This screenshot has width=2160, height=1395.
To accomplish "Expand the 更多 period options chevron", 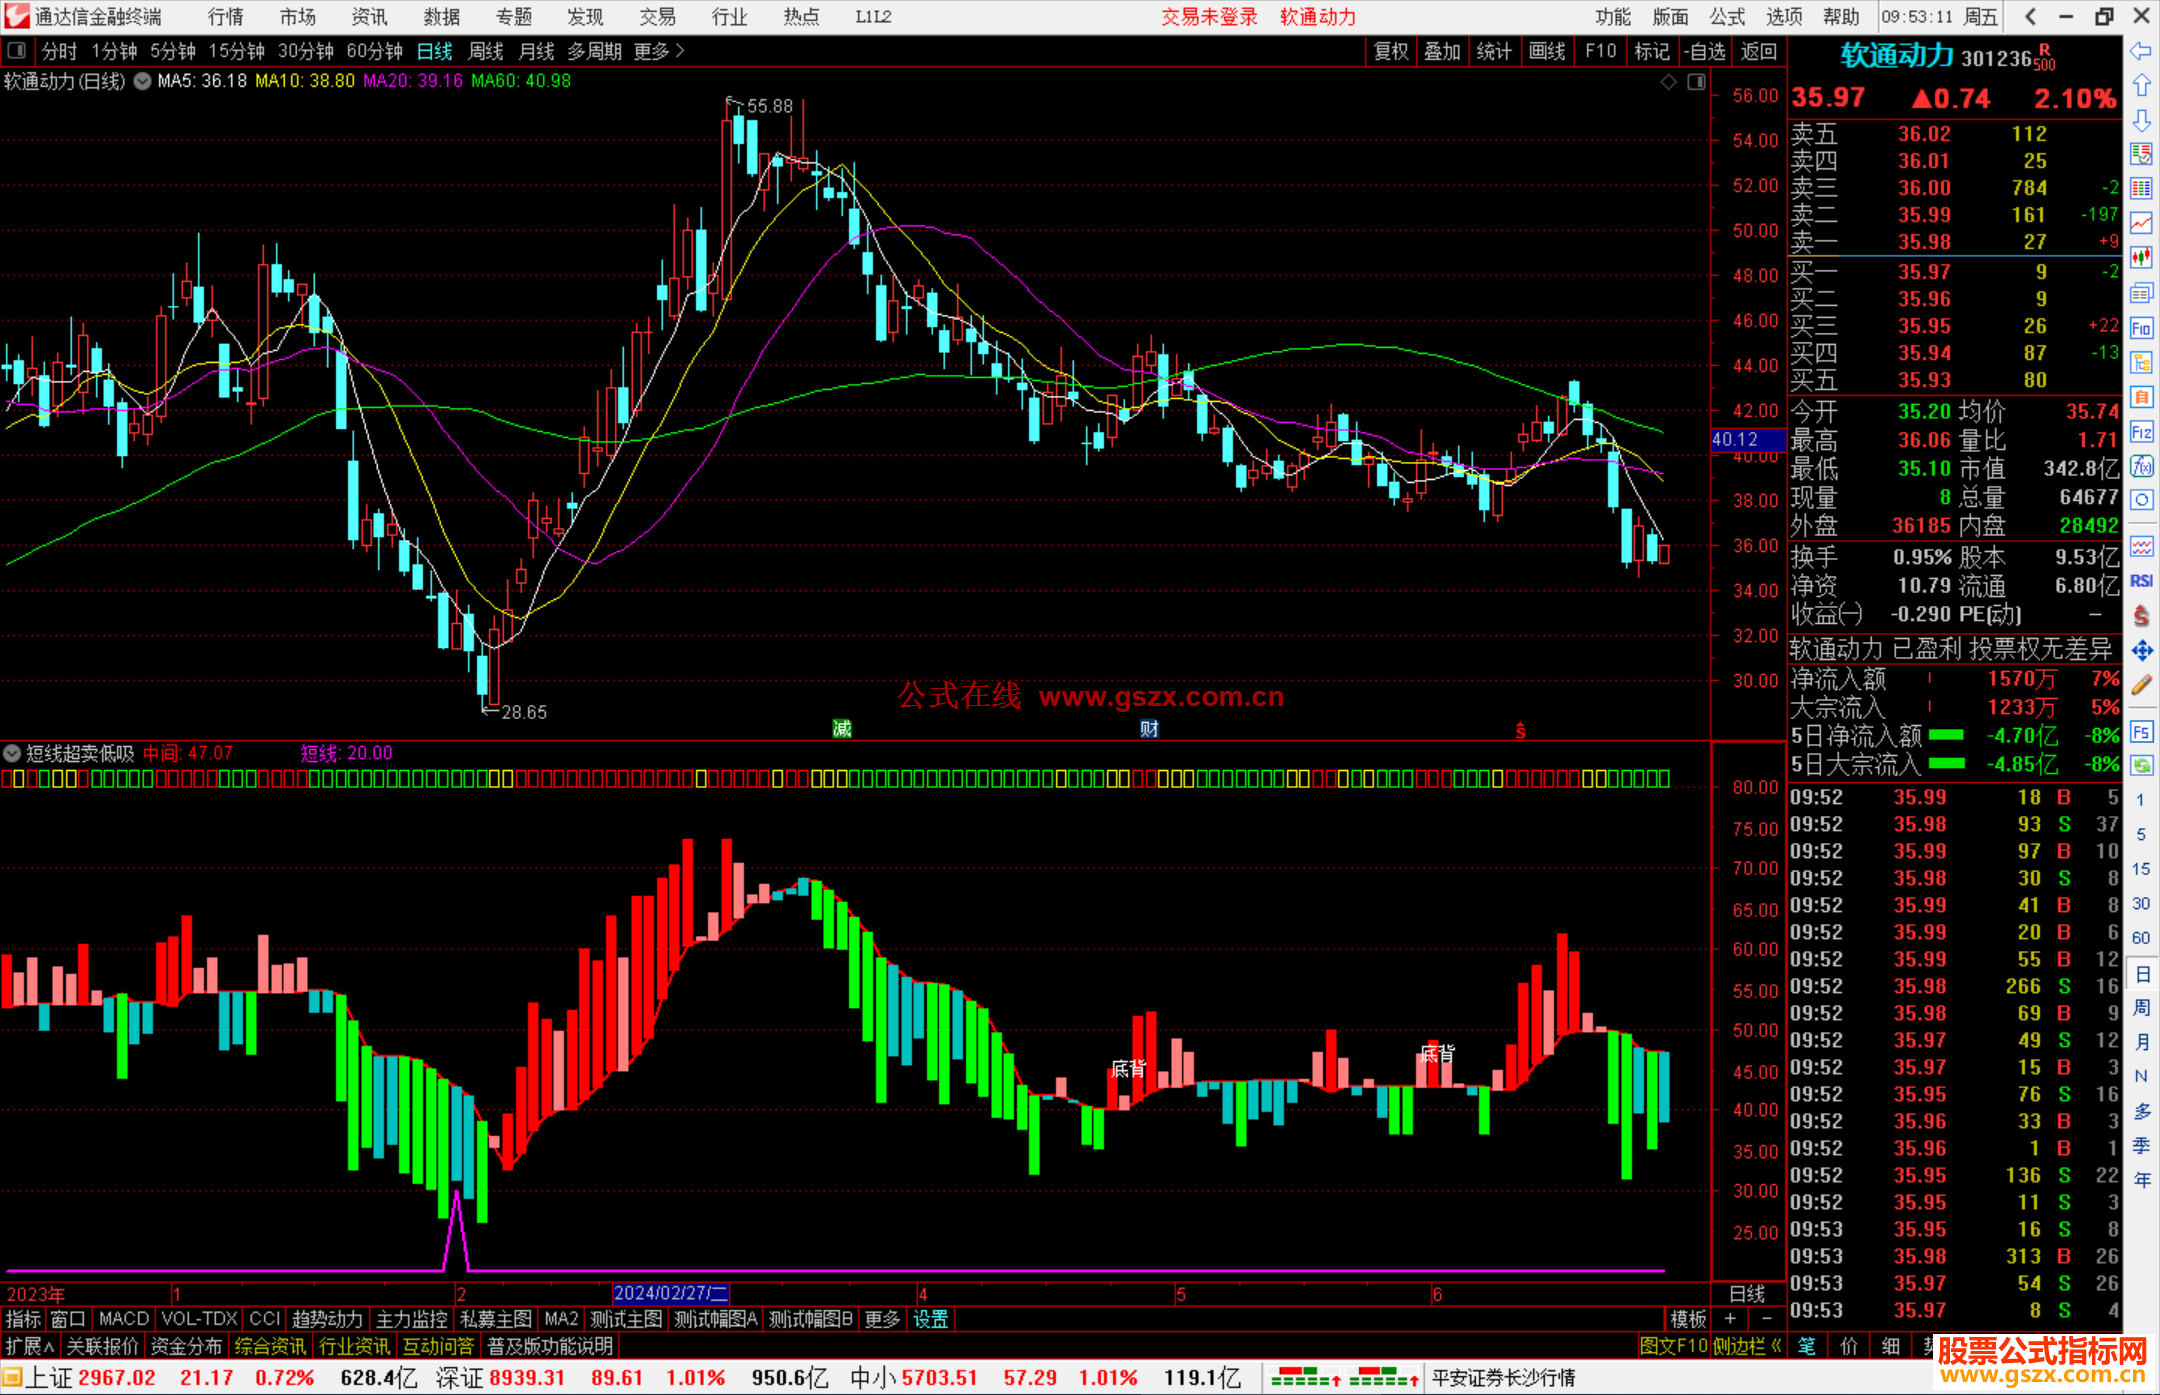I will 680,50.
